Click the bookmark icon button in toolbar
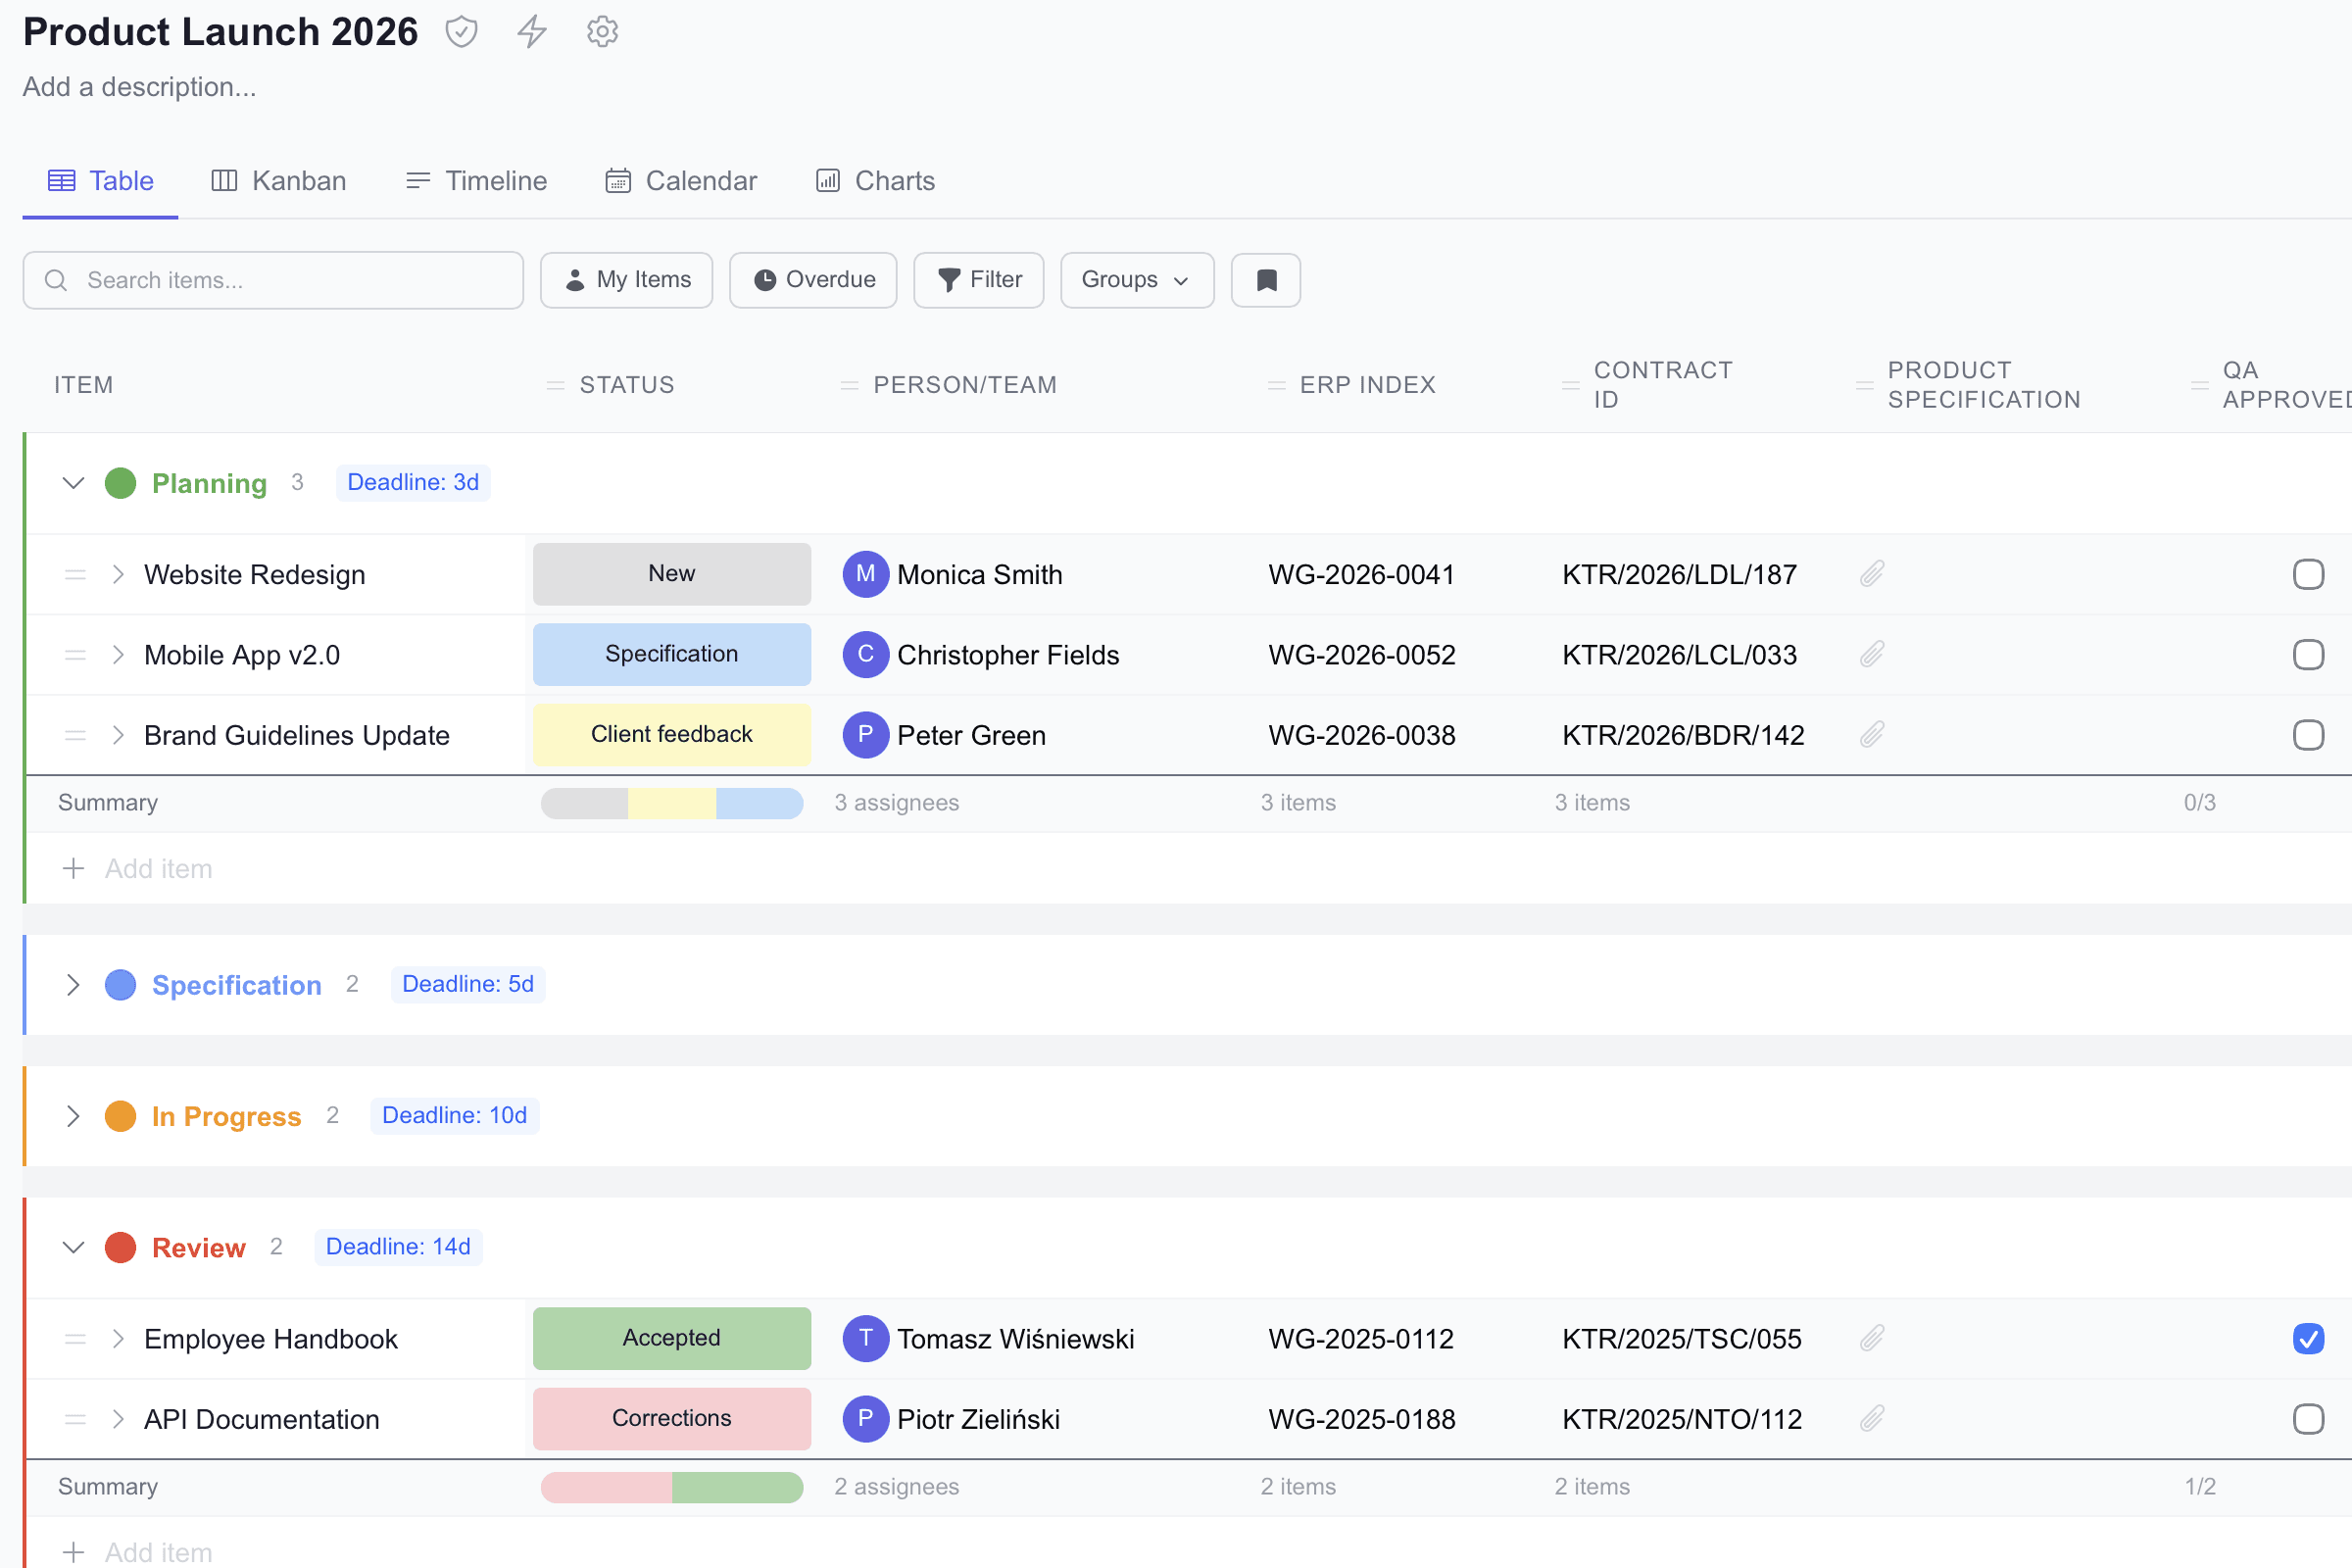The image size is (2352, 1568). pyautogui.click(x=1265, y=280)
